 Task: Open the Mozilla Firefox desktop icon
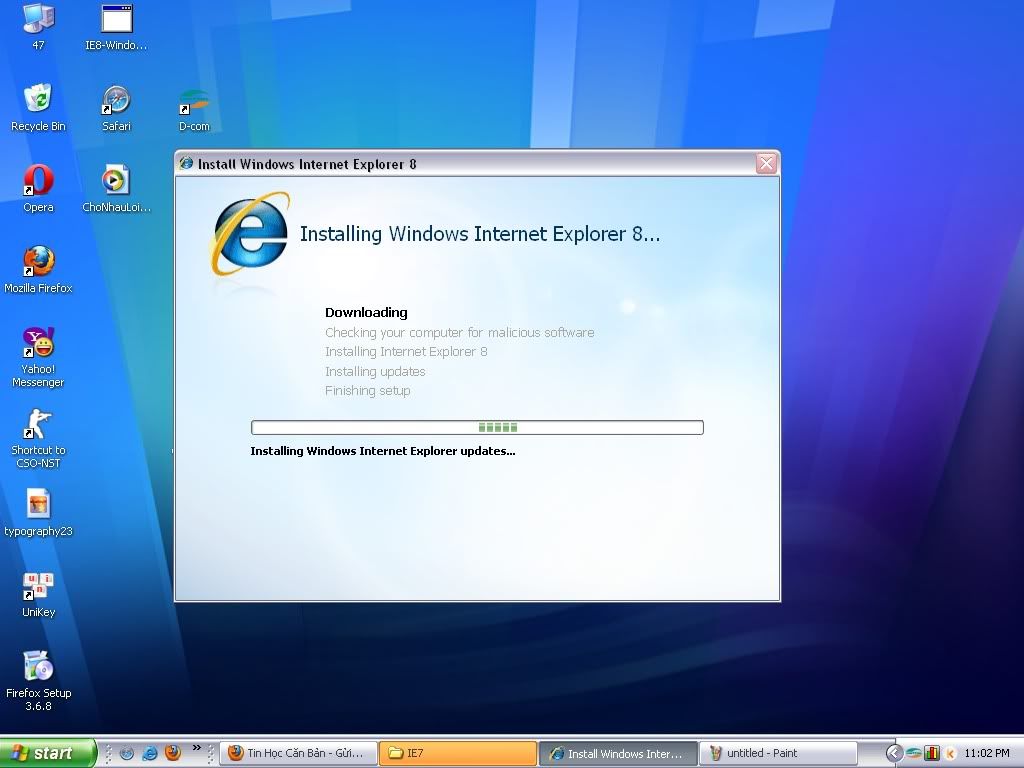(x=38, y=262)
